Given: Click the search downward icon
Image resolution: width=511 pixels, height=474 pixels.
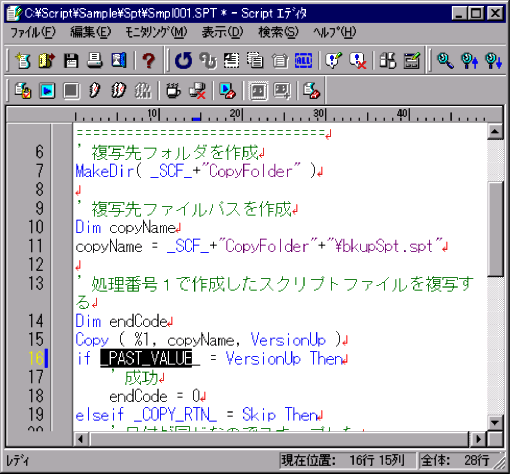Looking at the screenshot, I should click(x=493, y=61).
